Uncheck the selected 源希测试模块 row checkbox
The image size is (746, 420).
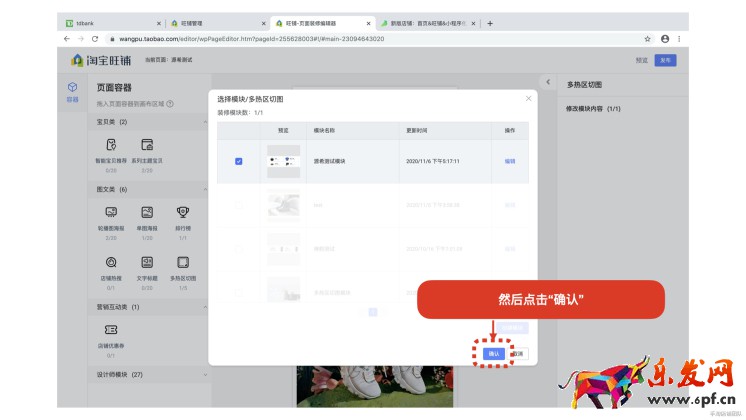click(238, 161)
